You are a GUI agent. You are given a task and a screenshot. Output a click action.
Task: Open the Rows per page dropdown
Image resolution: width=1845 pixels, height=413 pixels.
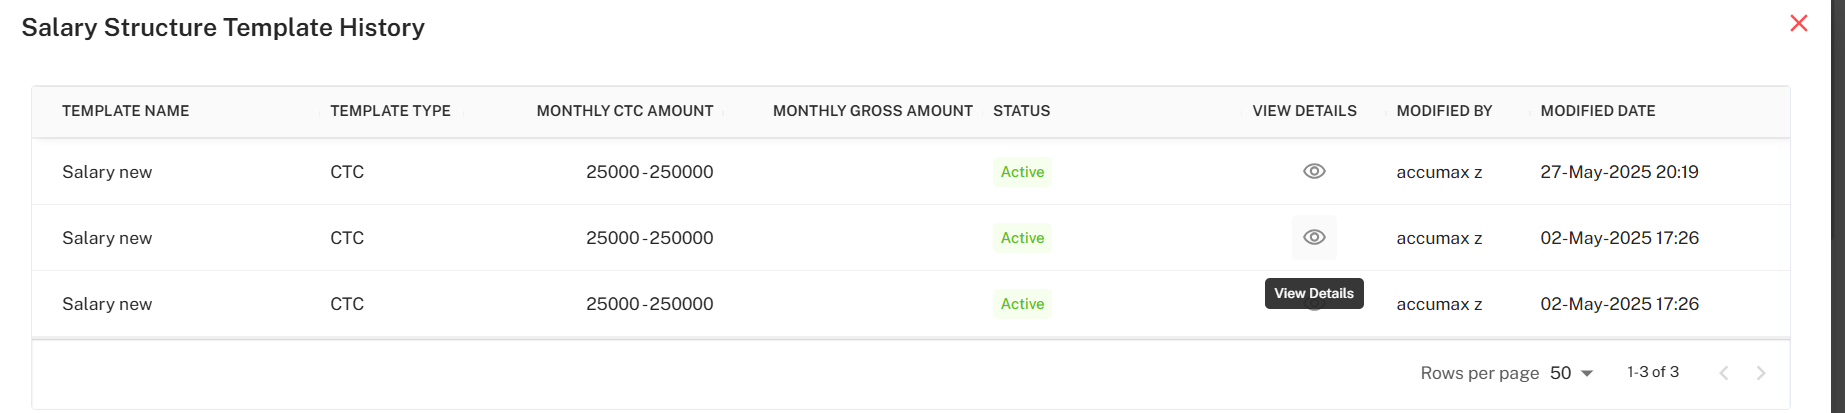pos(1571,373)
